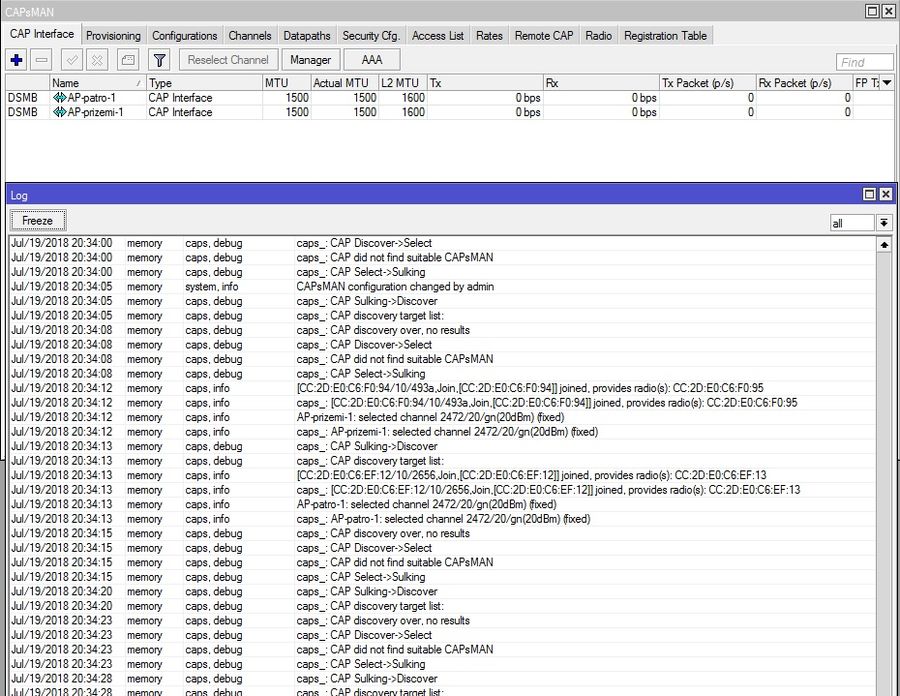Select first CC:2D:E0:C6:F0:94 joined log entry
The height and width of the screenshot is (696, 900).
(530, 388)
